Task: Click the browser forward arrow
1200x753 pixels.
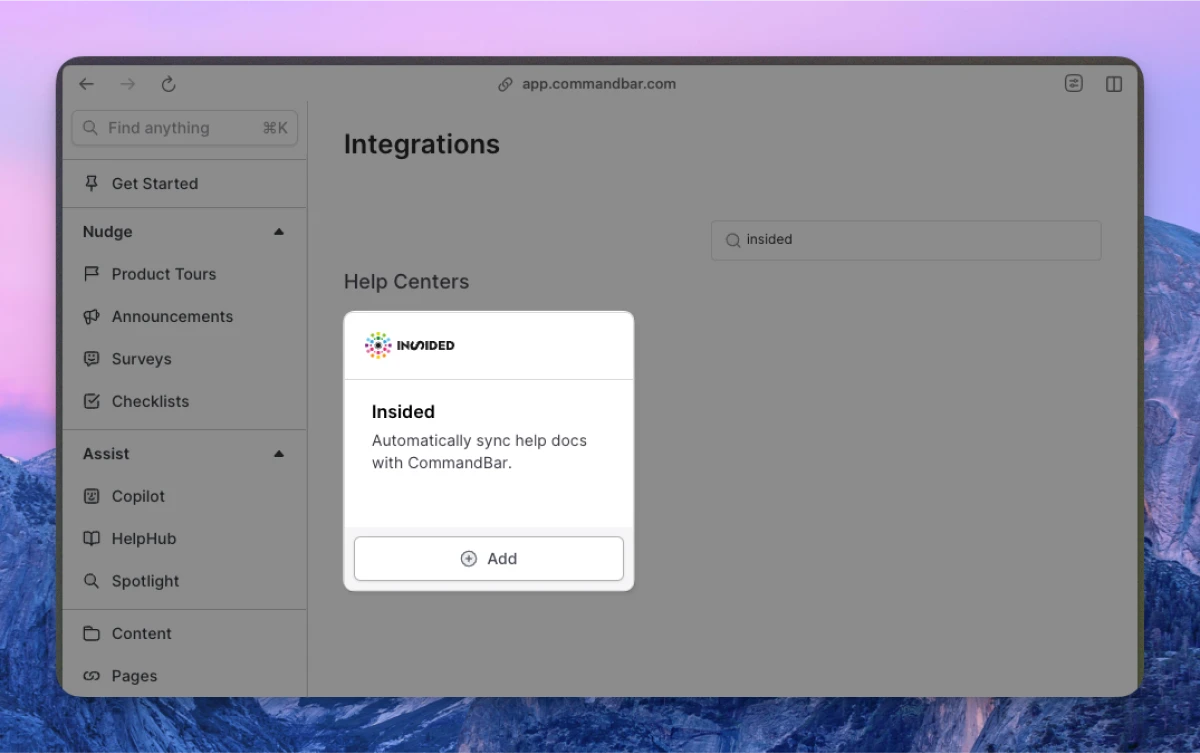Action: pos(128,84)
